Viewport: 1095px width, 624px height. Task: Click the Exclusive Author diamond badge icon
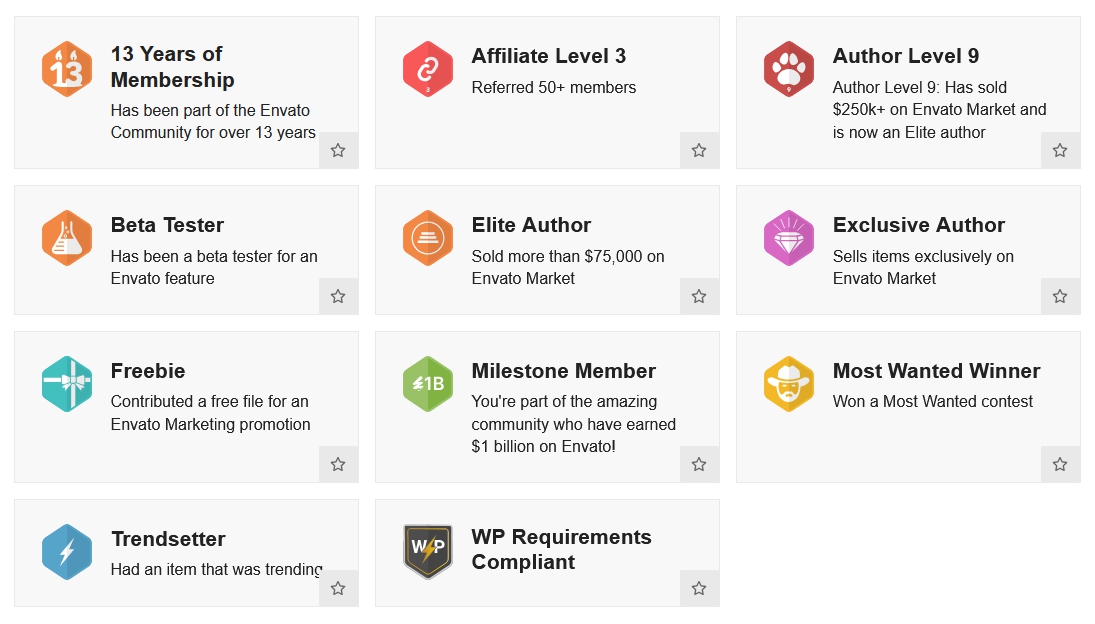pos(789,238)
